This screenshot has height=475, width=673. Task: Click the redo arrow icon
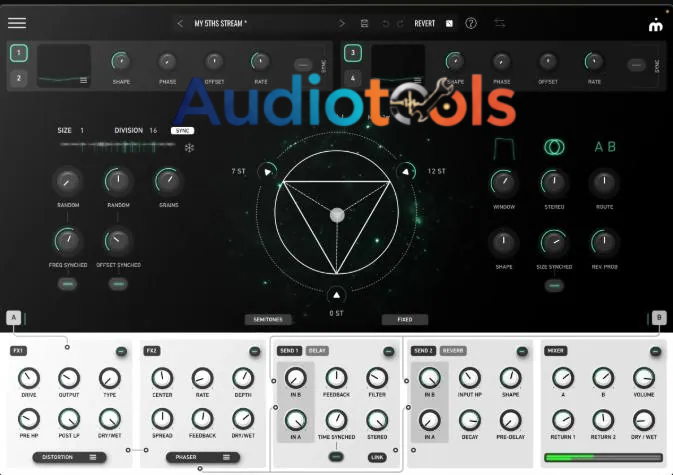[400, 24]
